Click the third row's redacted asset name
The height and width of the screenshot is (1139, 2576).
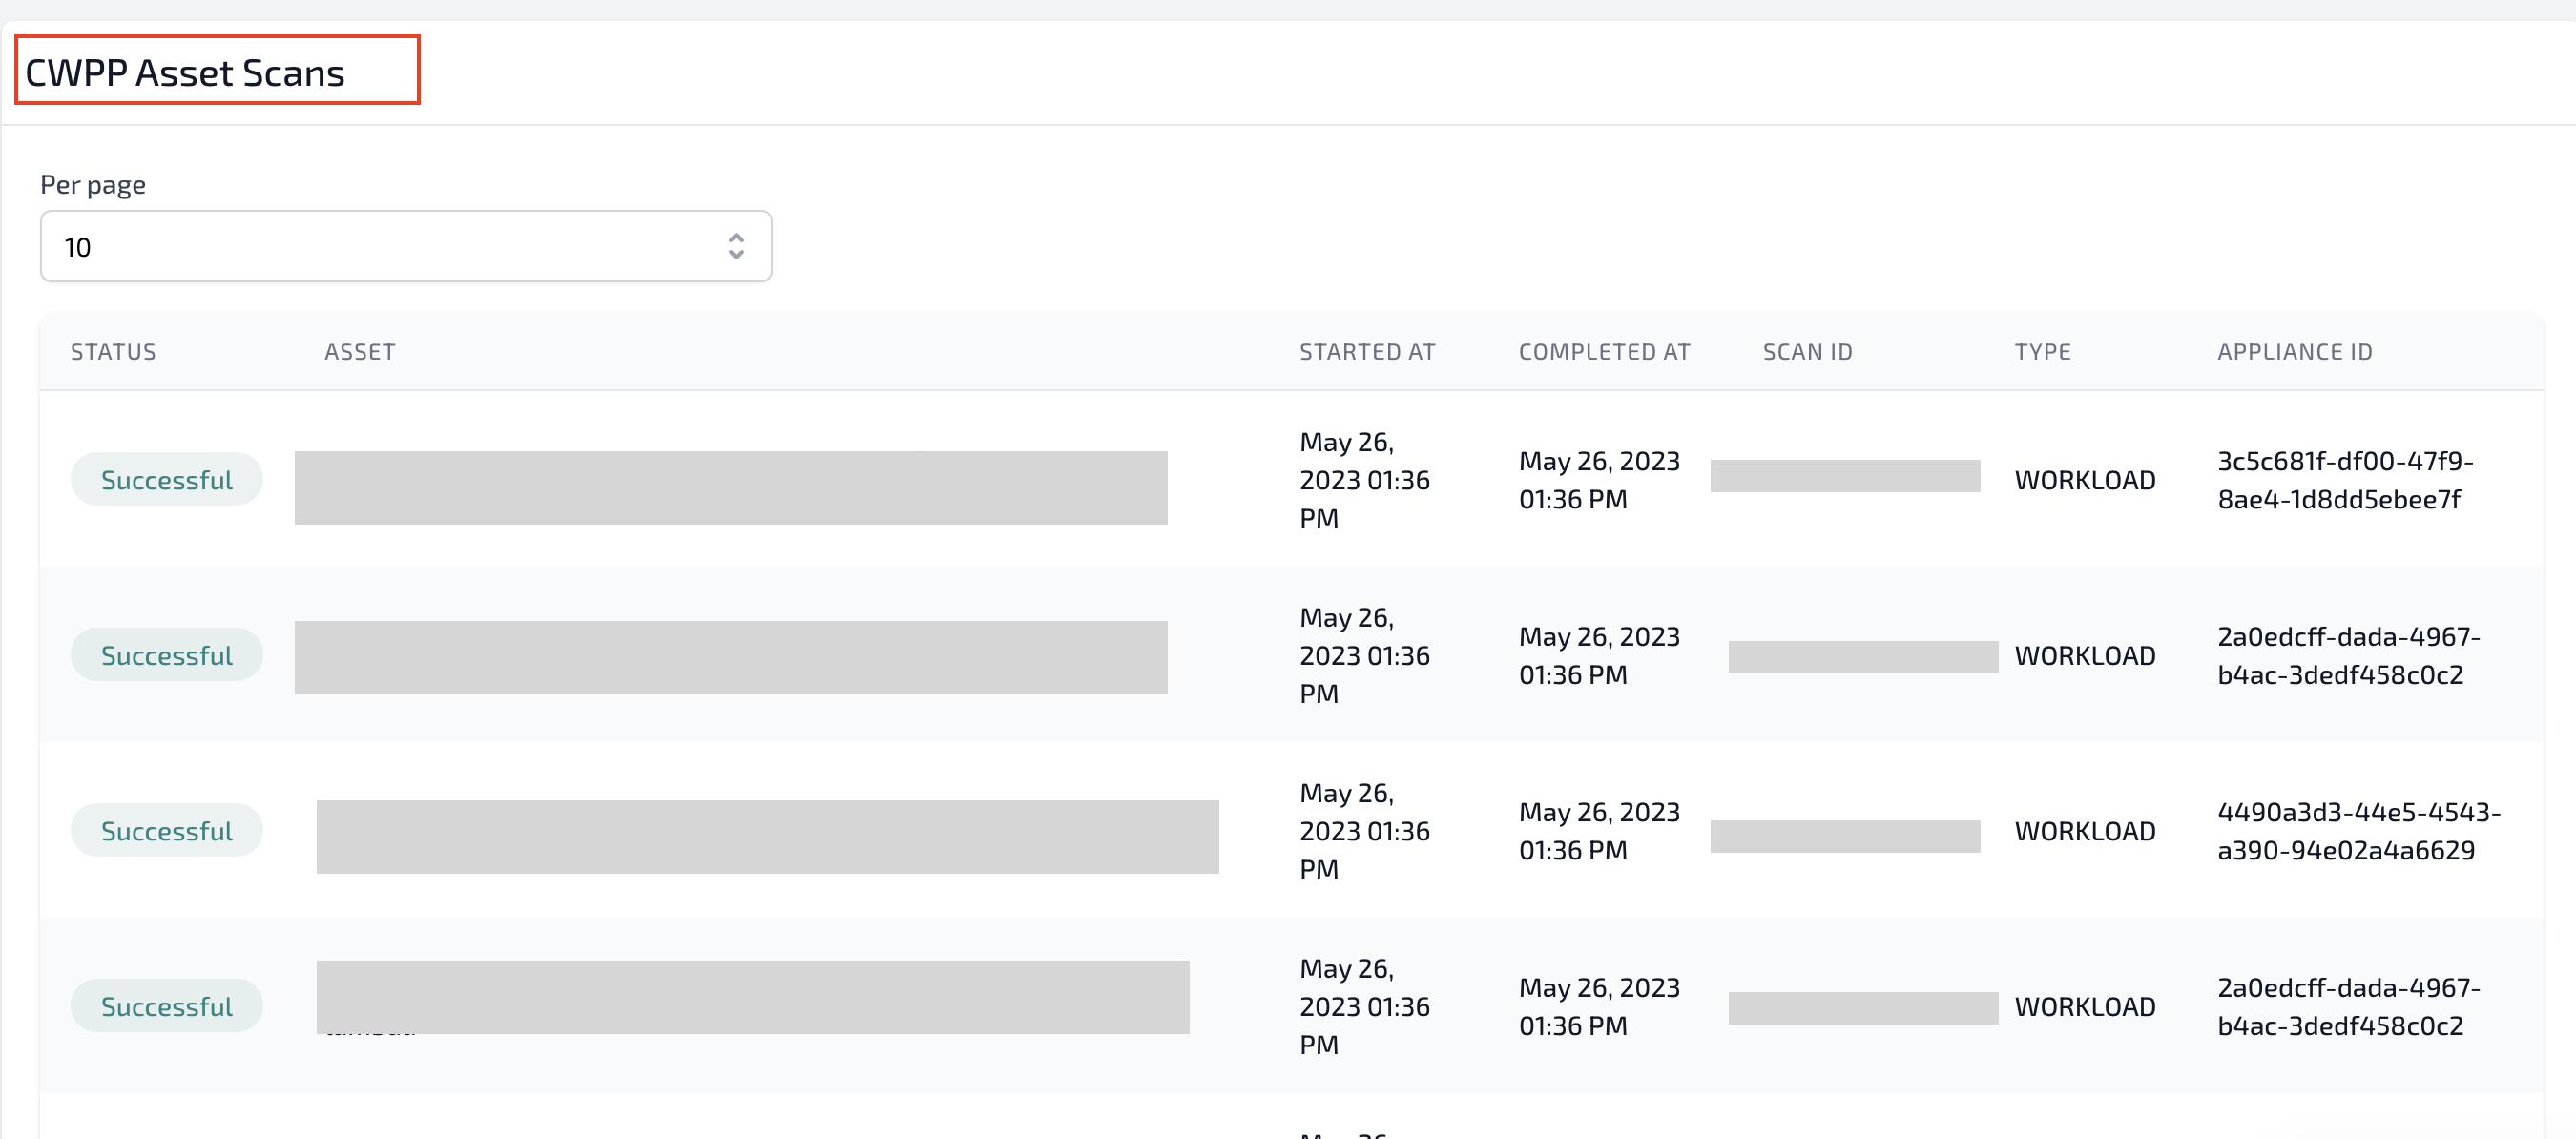click(767, 837)
